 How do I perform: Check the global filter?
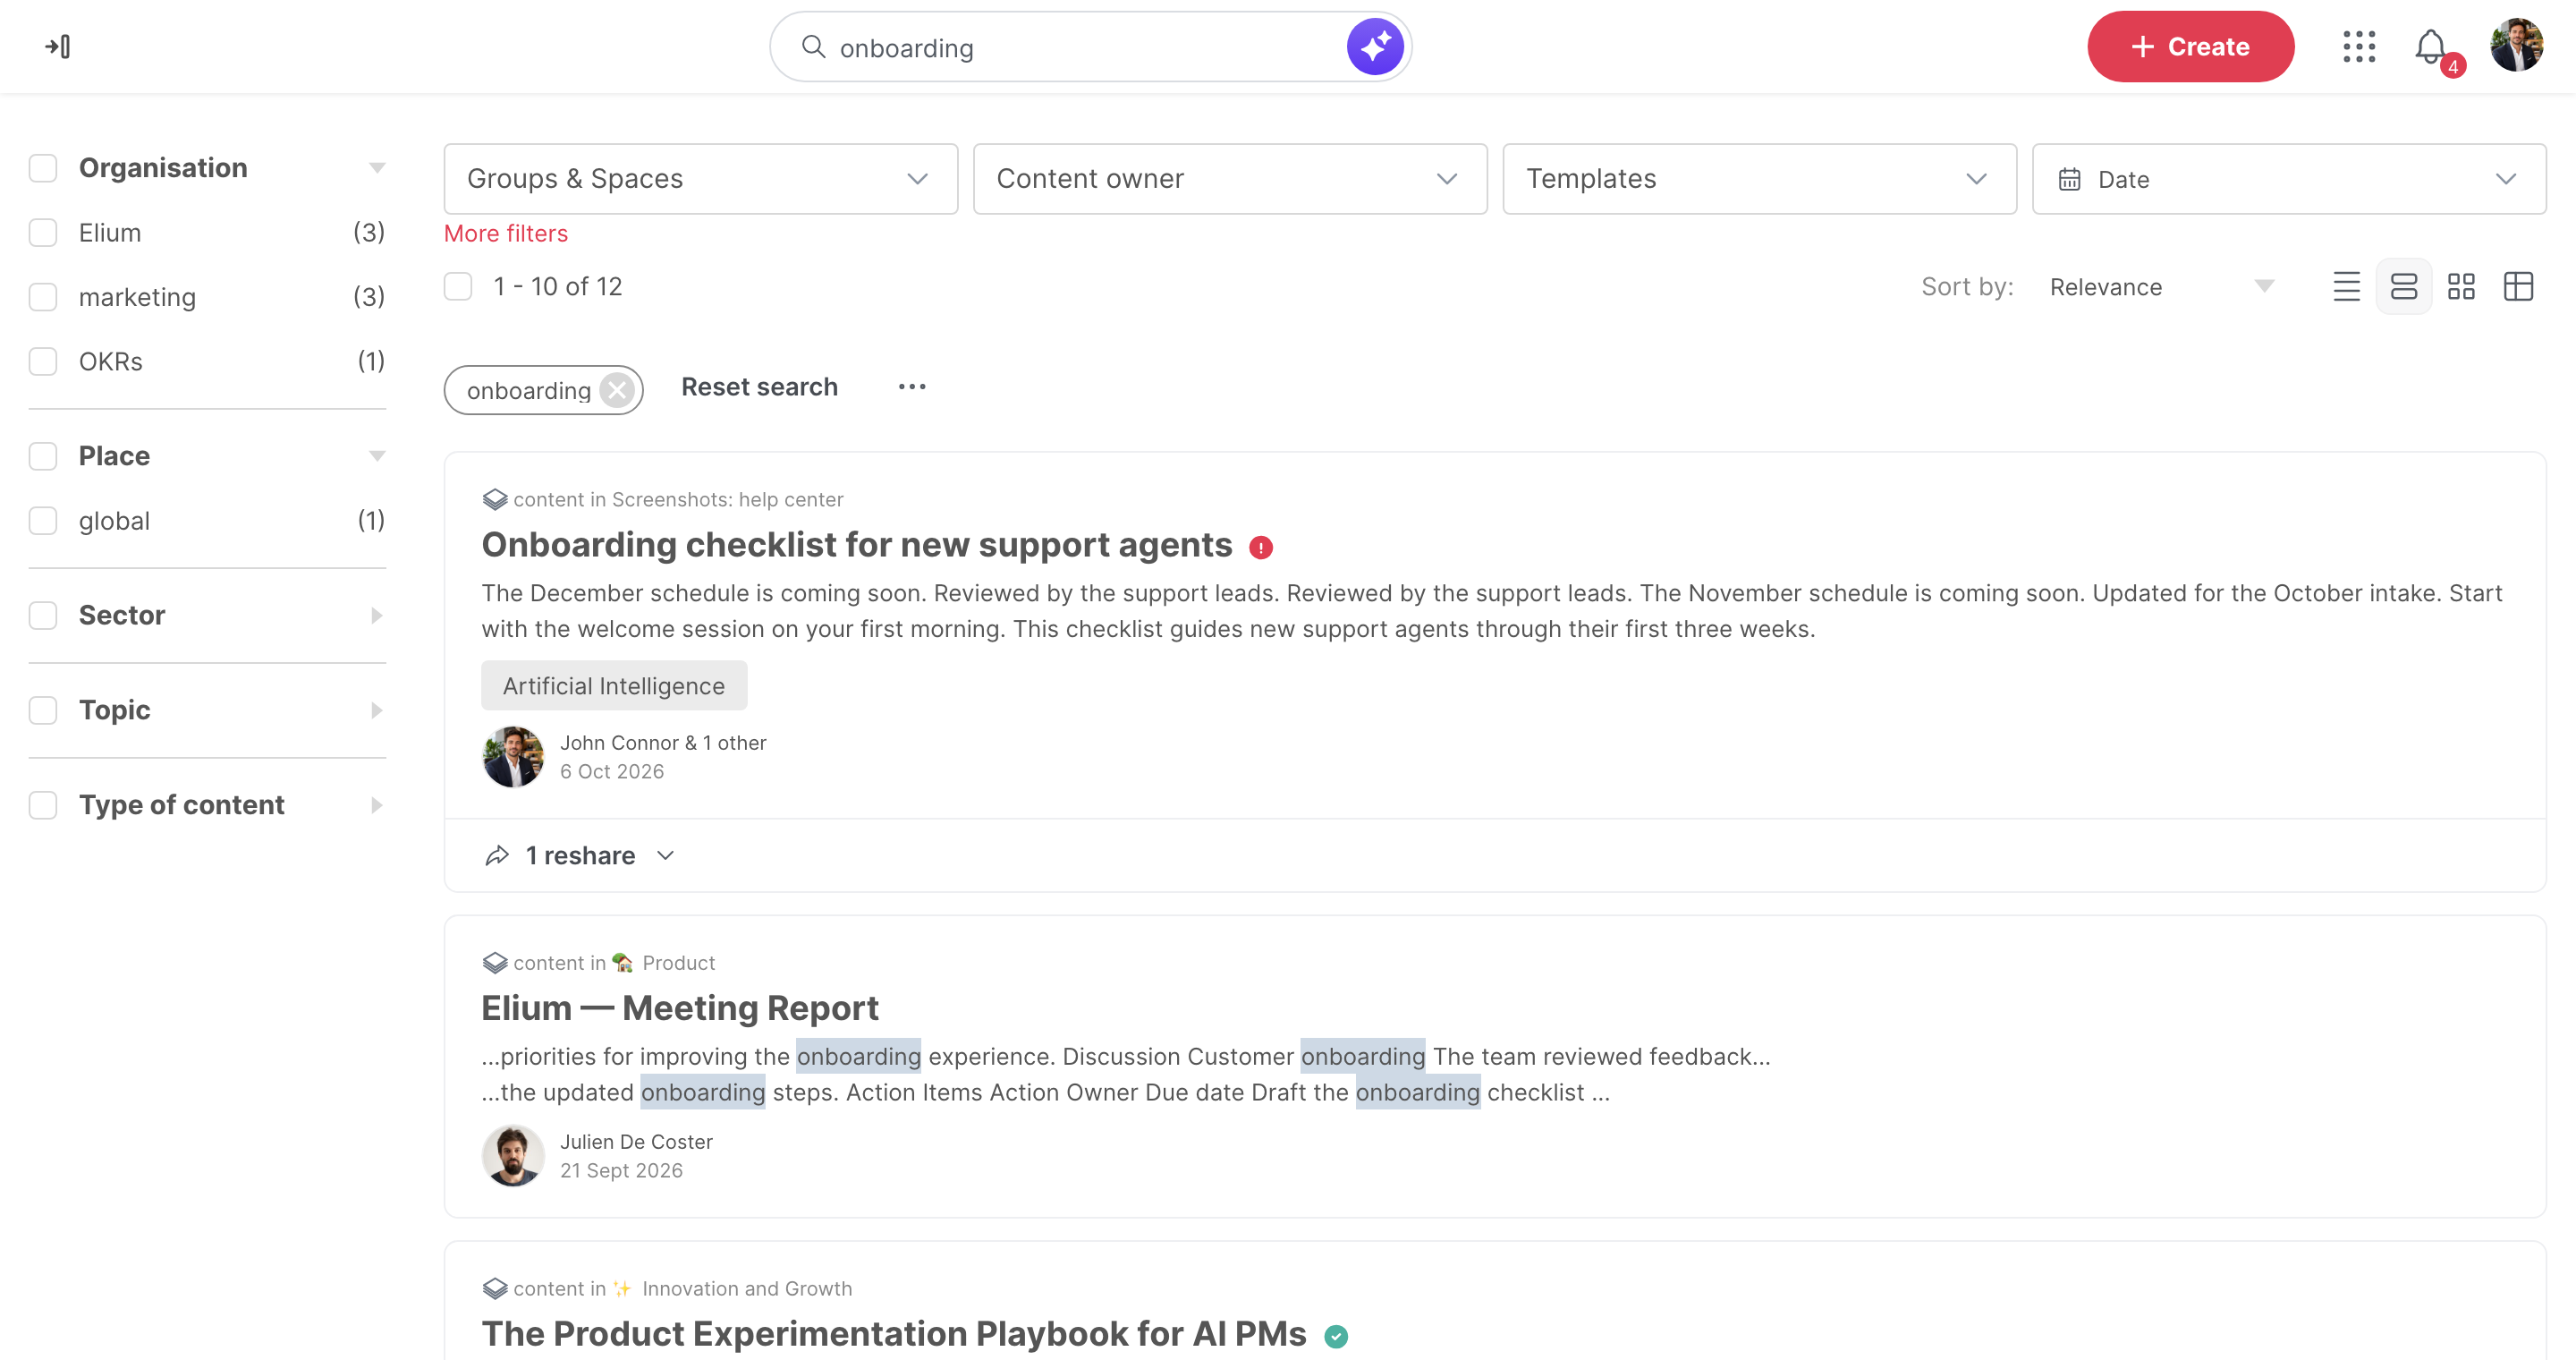(43, 521)
